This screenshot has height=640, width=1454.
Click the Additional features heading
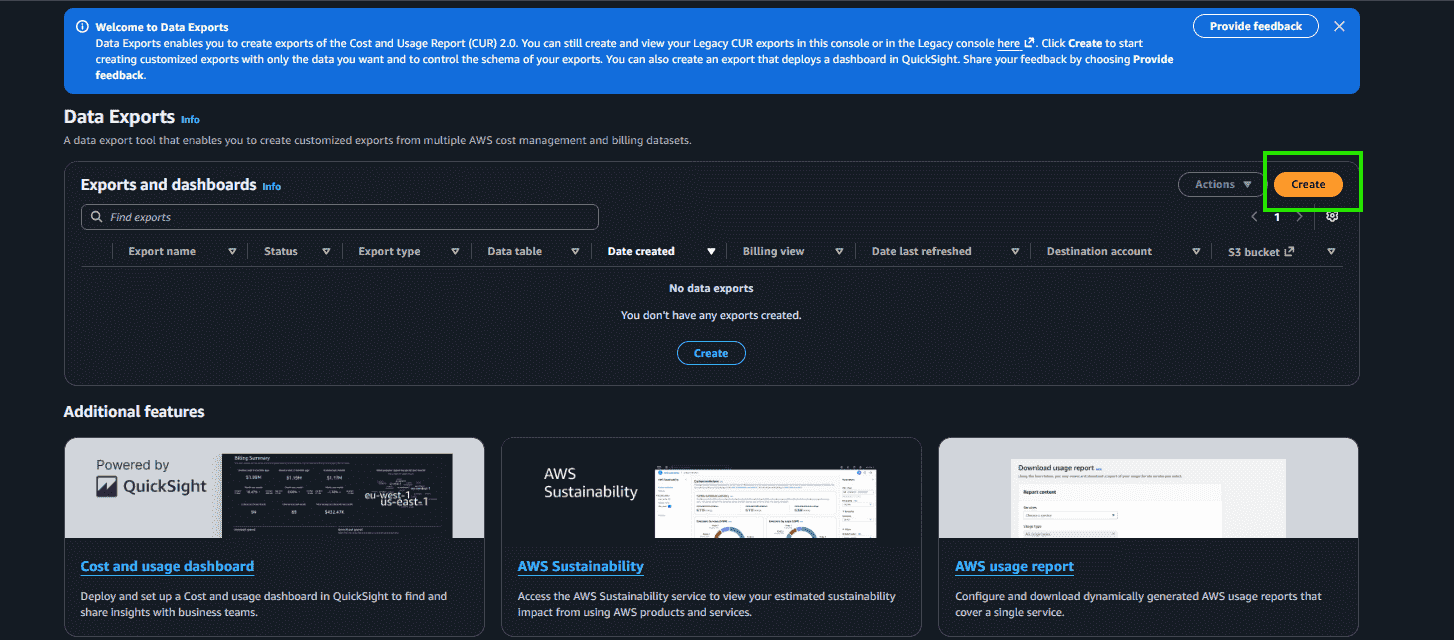point(134,412)
